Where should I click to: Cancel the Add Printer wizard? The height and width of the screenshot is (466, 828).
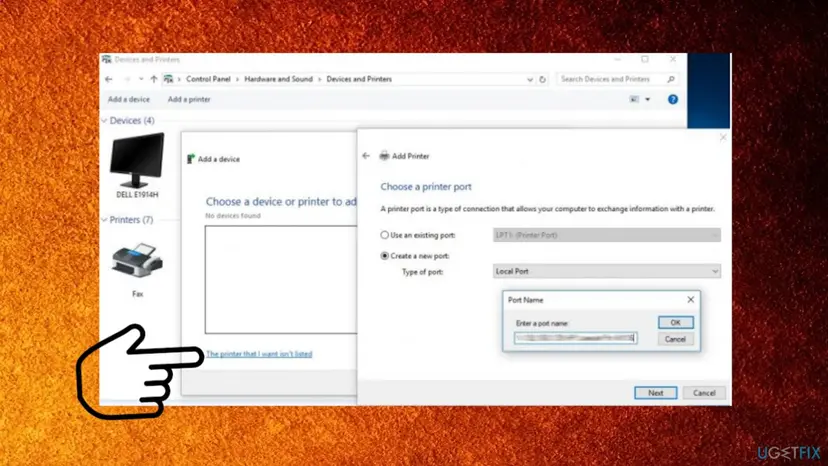pyautogui.click(x=704, y=393)
